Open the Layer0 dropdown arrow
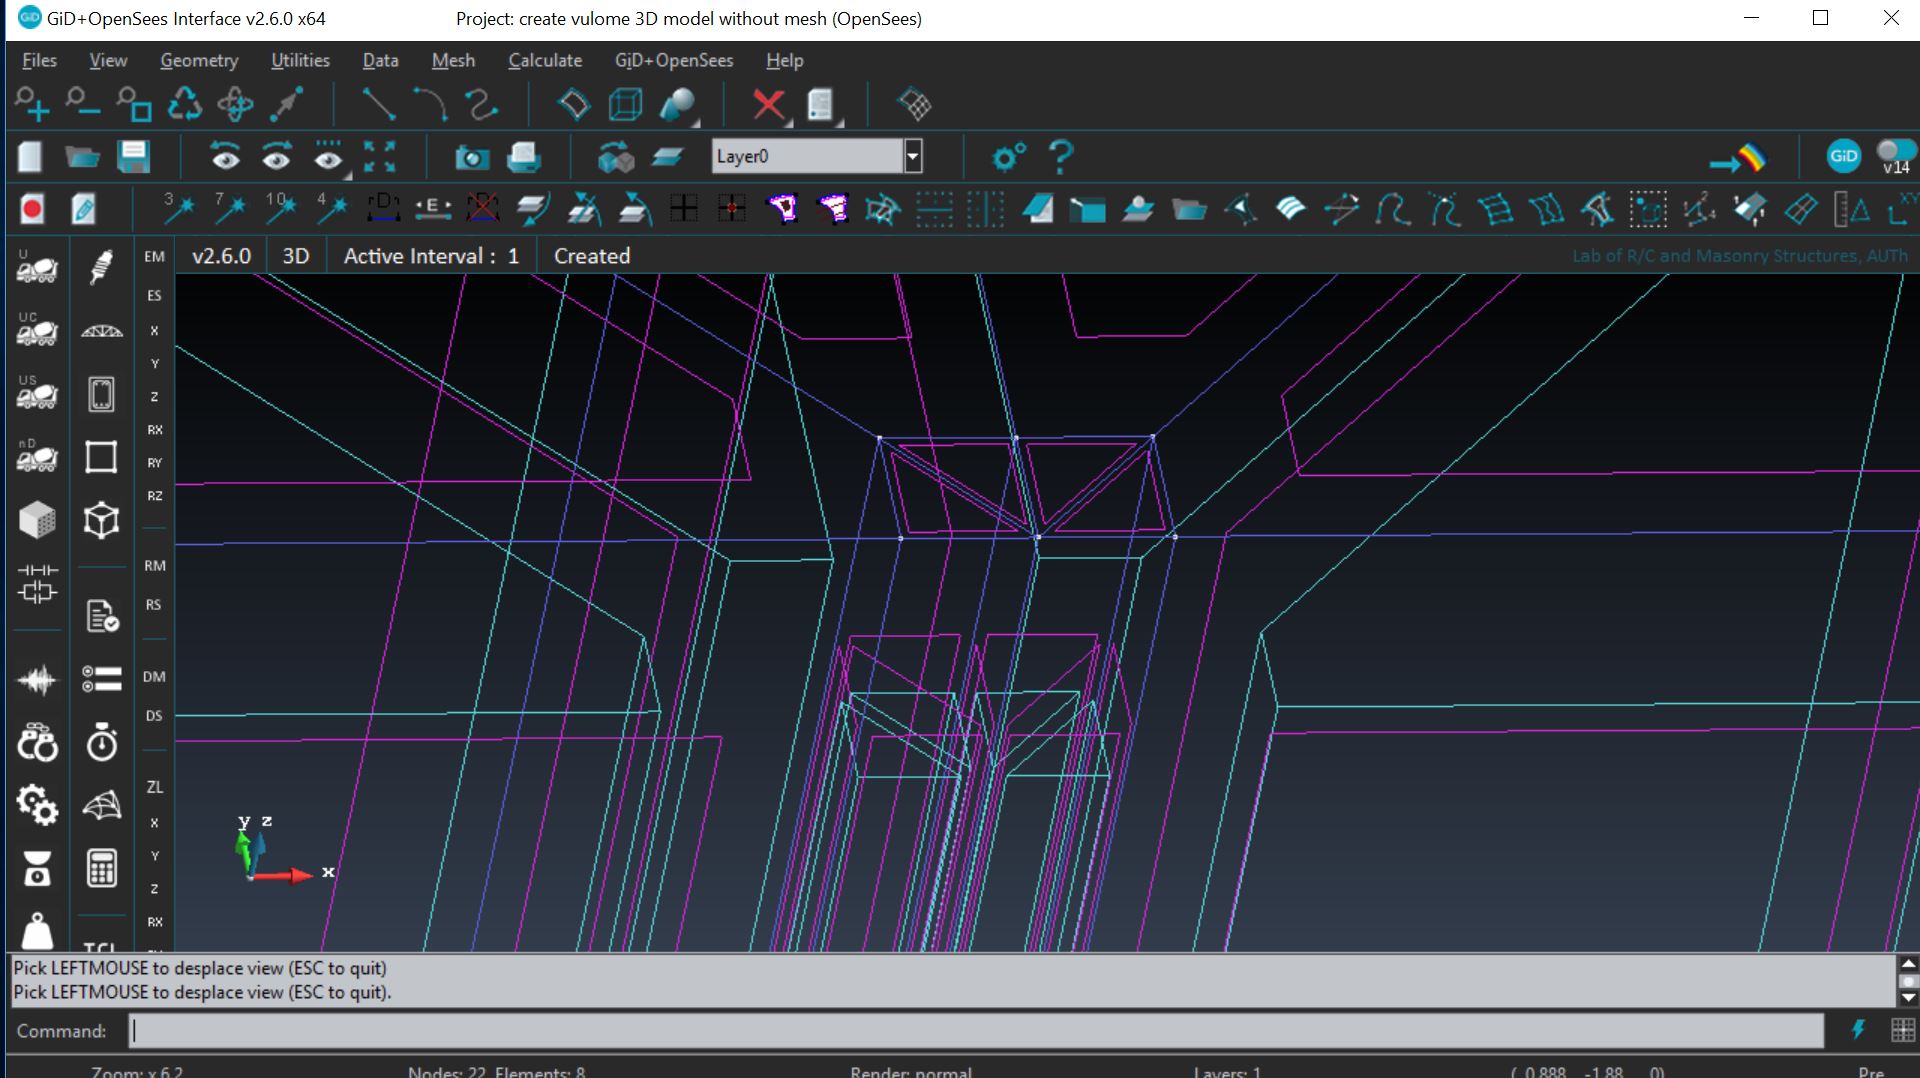 pos(912,157)
